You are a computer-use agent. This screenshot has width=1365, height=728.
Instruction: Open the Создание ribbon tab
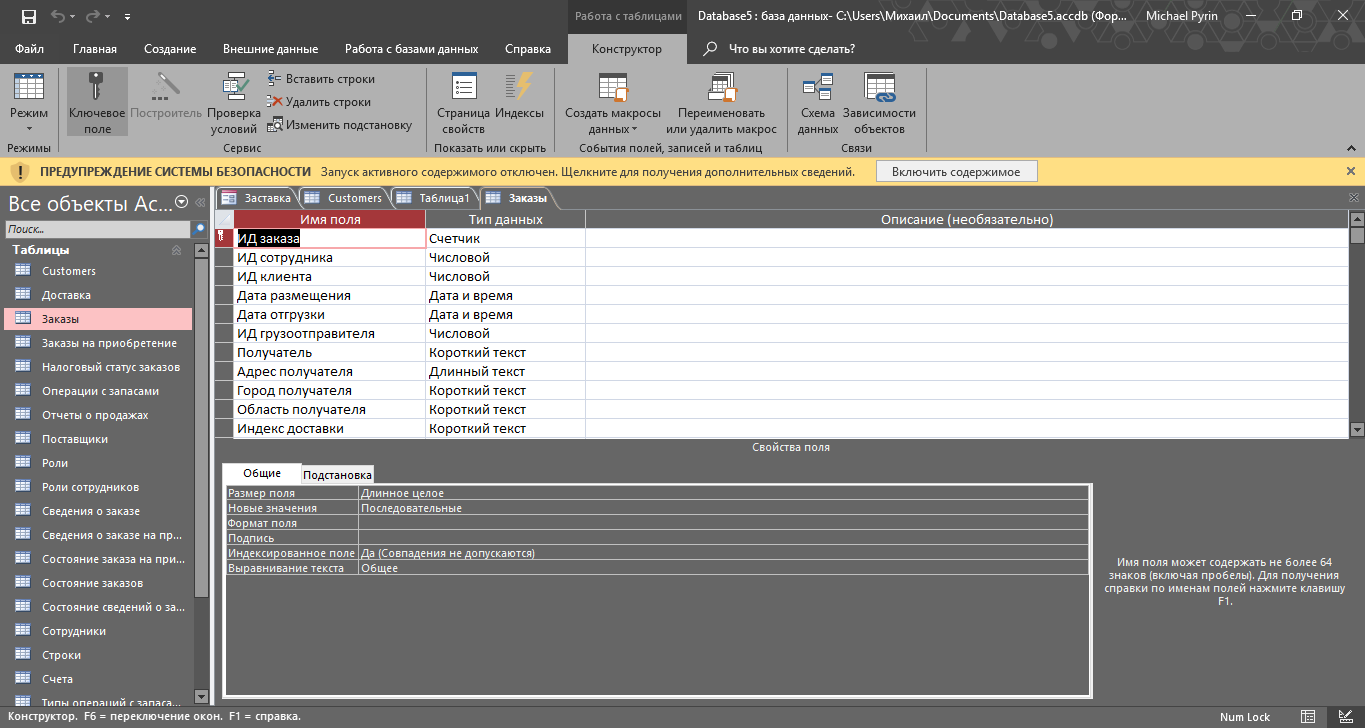pos(170,49)
